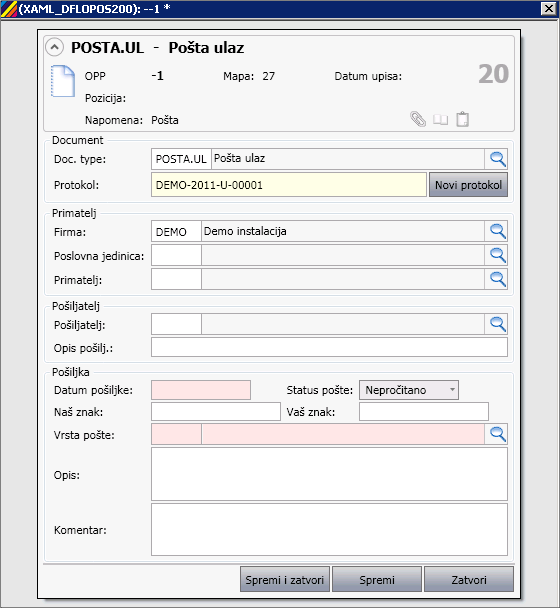The width and height of the screenshot is (560, 608).
Task: Click into the Naš znak field
Action: click(216, 411)
